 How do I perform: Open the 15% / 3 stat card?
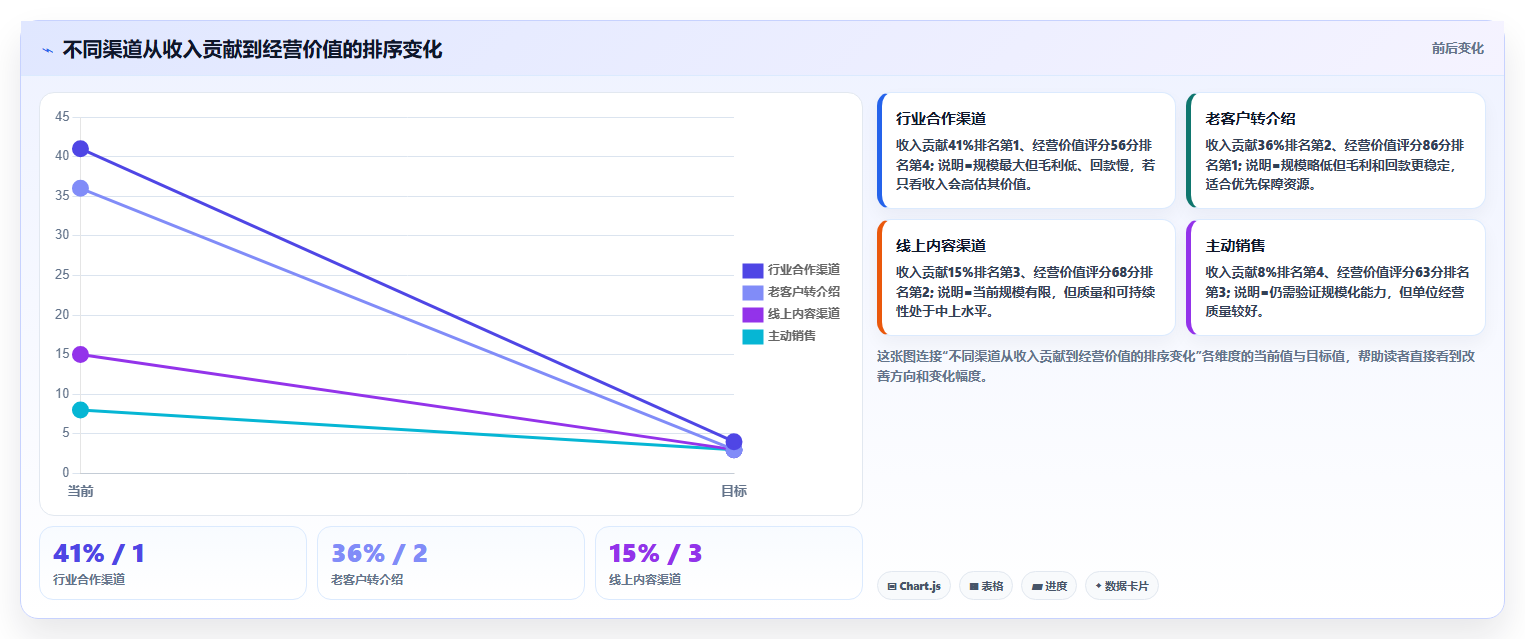729,563
